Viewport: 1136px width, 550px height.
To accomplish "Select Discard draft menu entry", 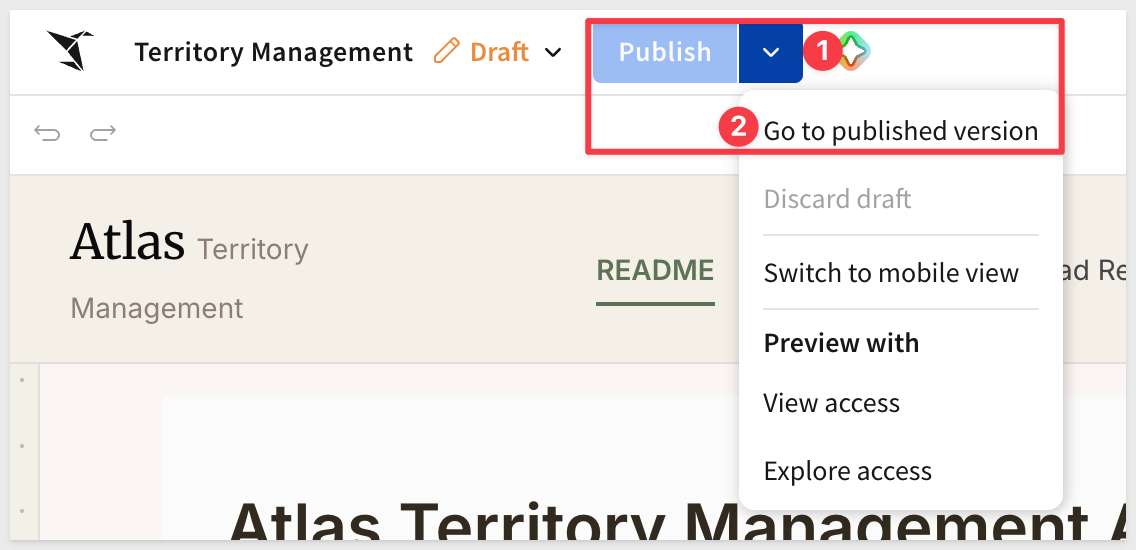I will (x=838, y=199).
